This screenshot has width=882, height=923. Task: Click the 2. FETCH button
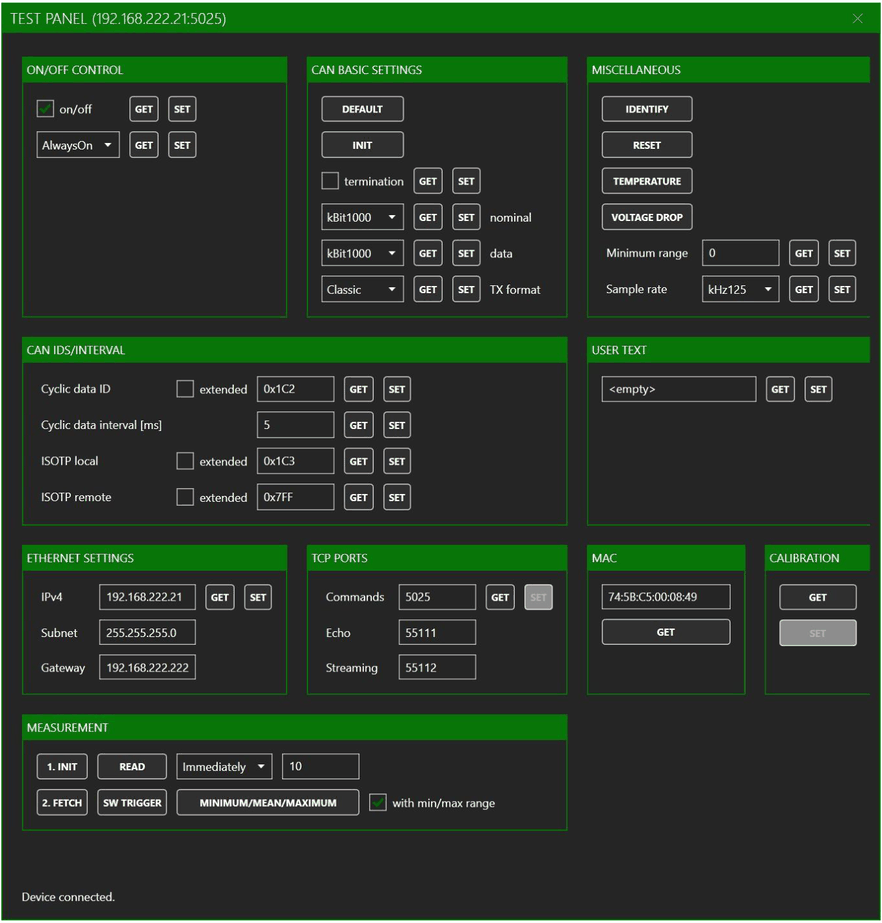62,802
